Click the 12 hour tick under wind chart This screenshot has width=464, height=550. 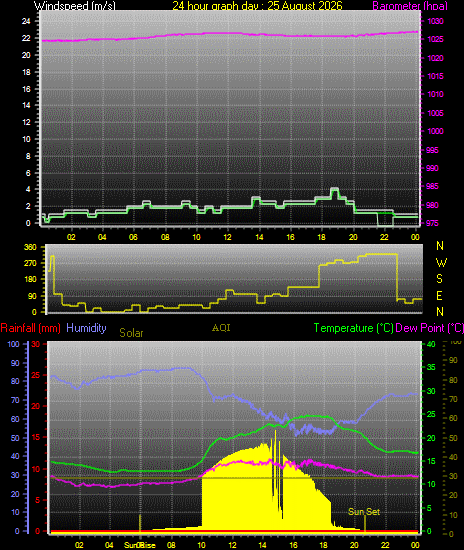click(x=228, y=237)
